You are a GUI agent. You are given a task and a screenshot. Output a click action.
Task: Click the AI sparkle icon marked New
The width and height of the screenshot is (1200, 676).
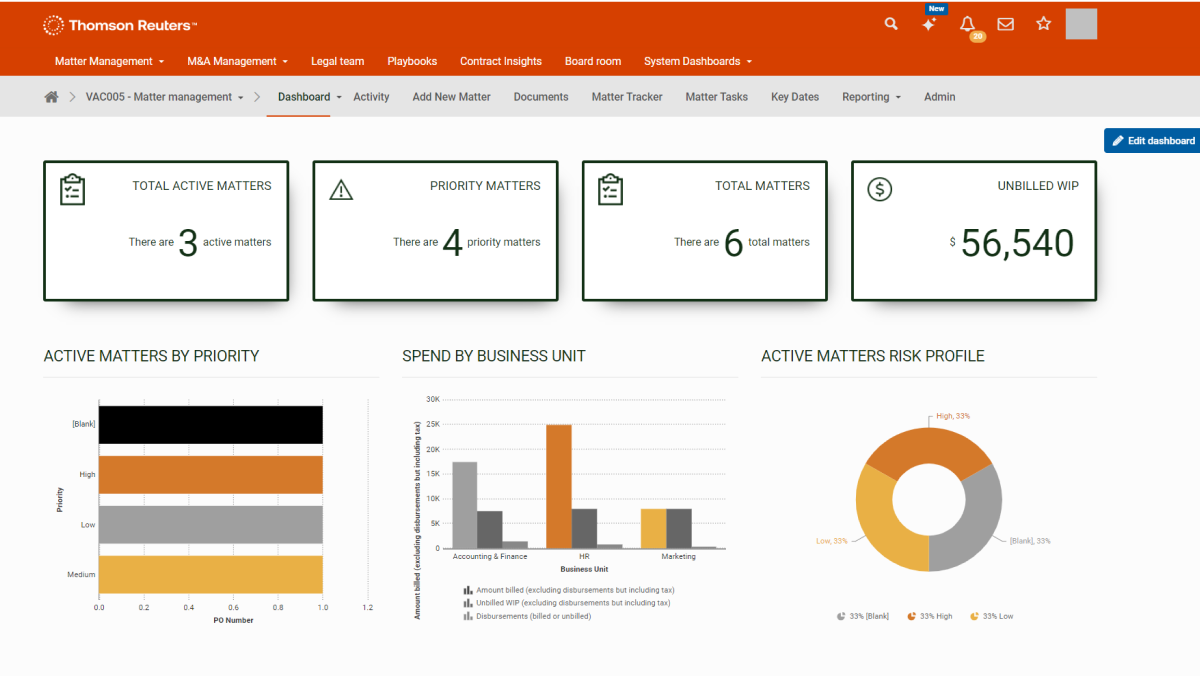[928, 24]
